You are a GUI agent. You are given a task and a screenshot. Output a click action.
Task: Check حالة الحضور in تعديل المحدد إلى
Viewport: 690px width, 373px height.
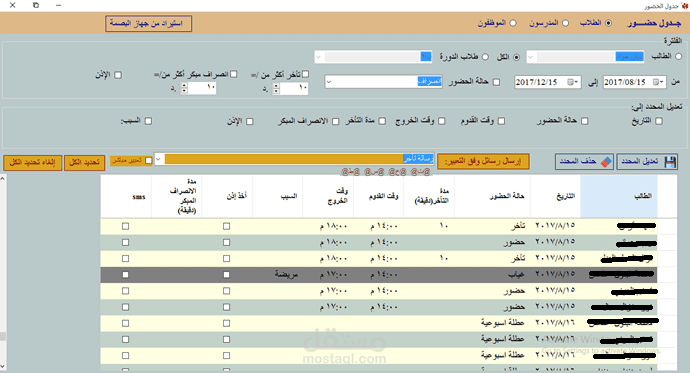(x=584, y=121)
